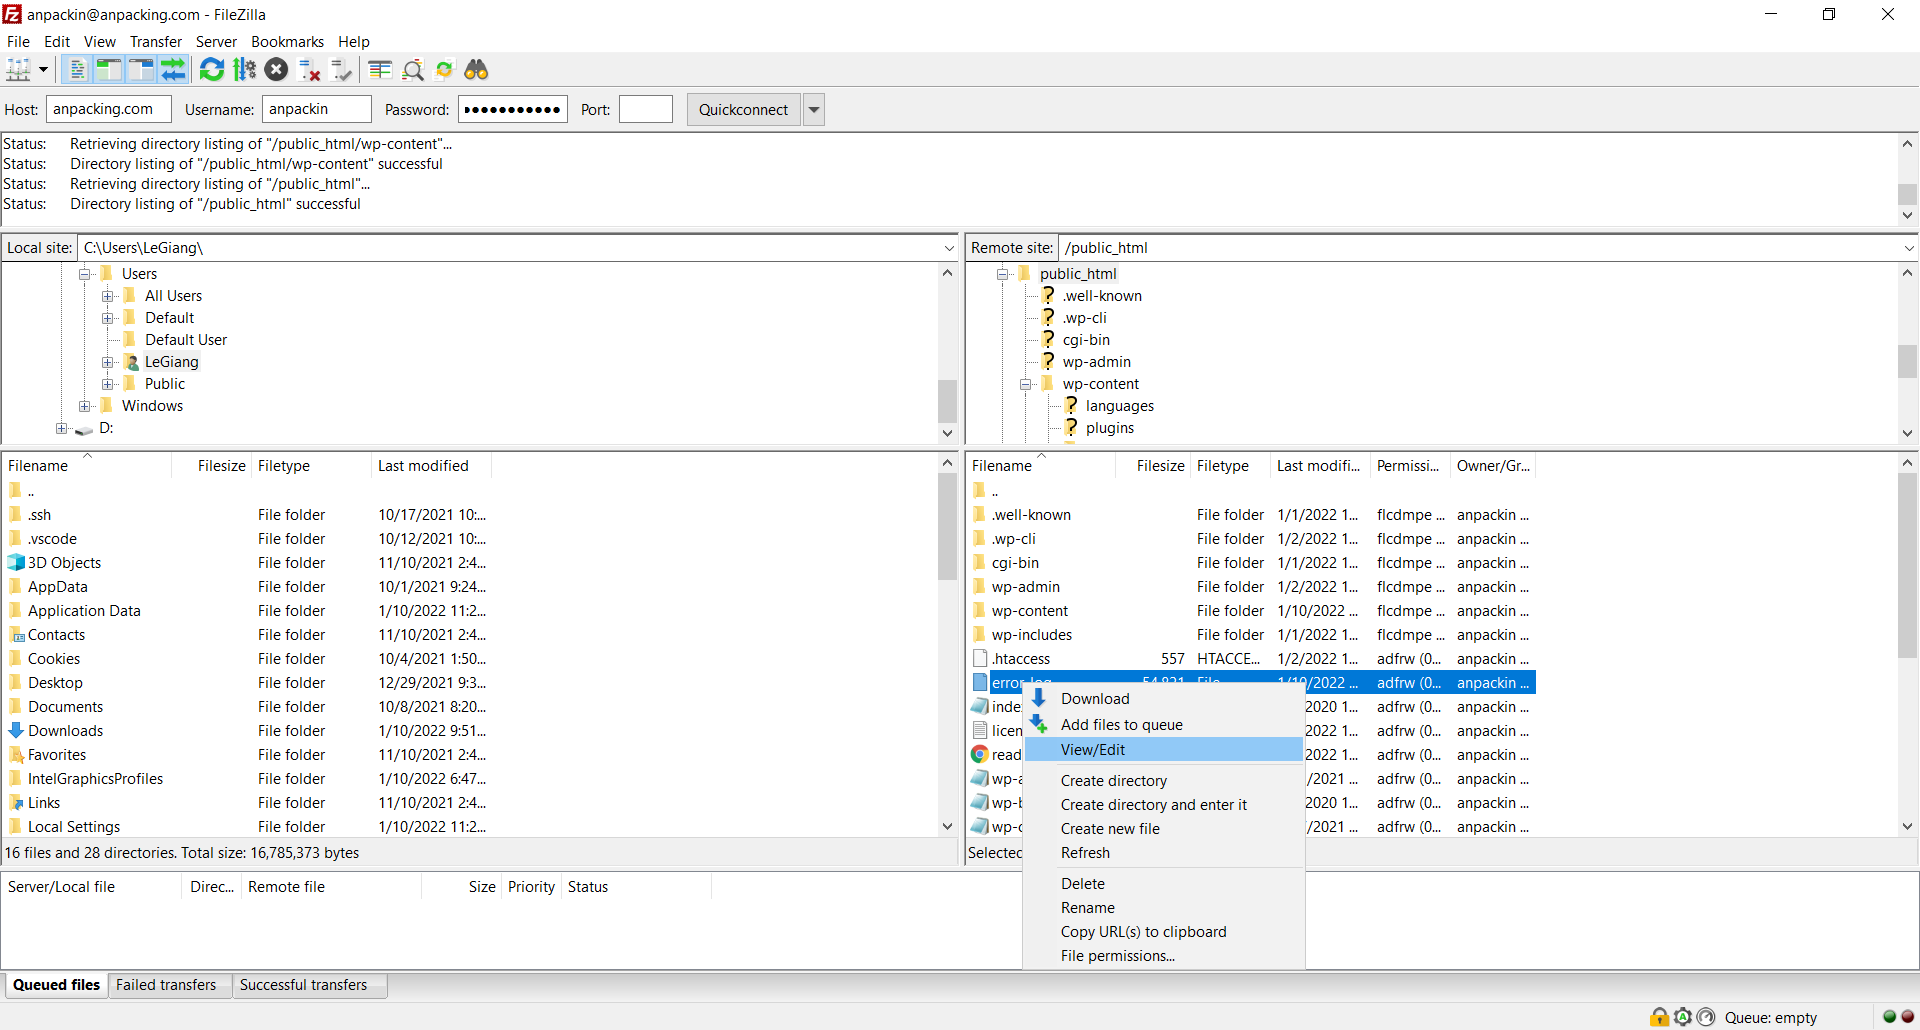Disconnect from the current server
This screenshot has height=1030, width=1920.
click(310, 69)
